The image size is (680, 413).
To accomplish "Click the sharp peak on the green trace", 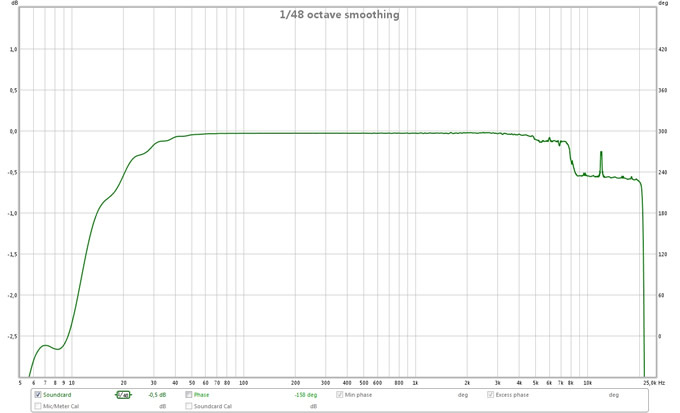I will [x=601, y=153].
